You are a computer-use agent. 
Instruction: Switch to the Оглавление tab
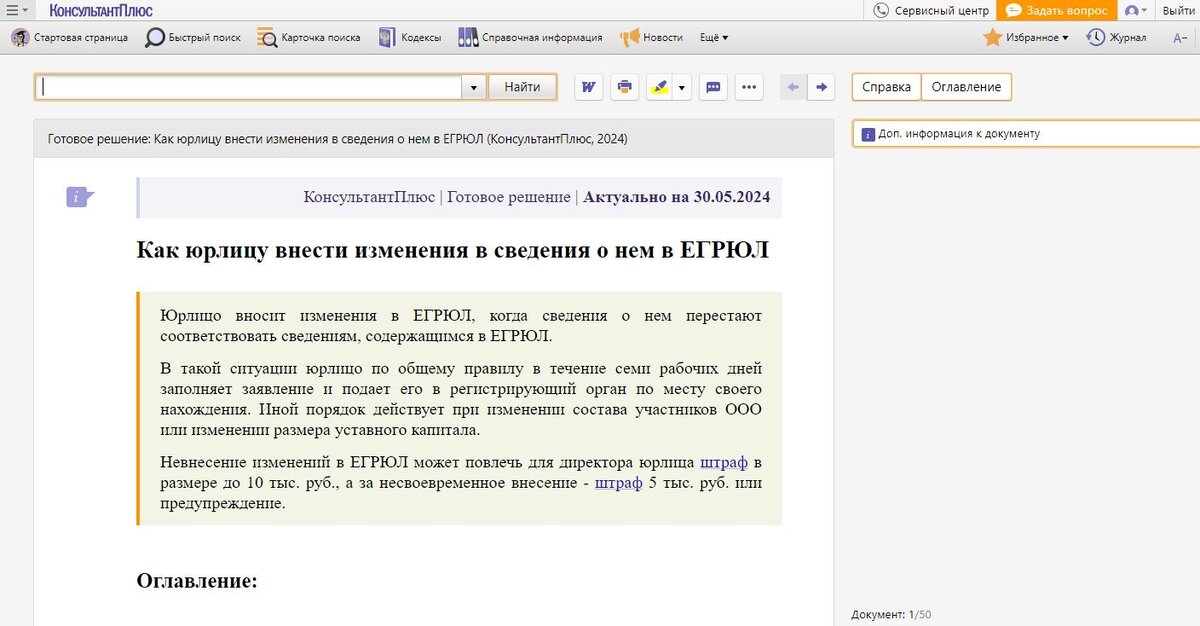pos(966,87)
